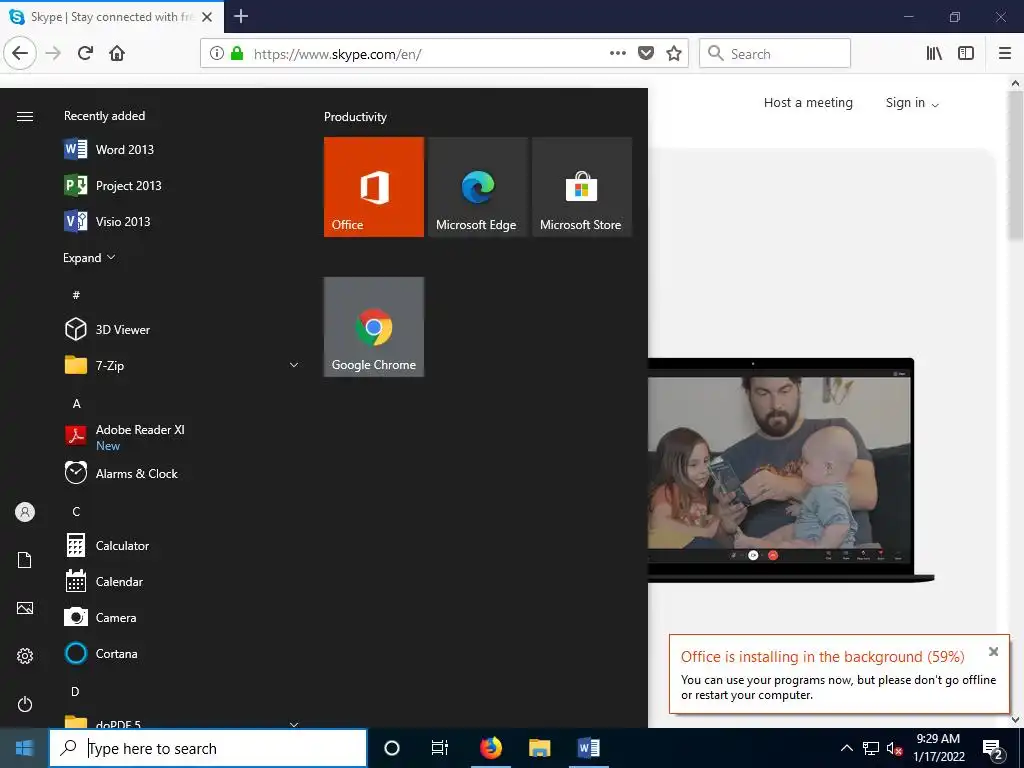Launch Calculator from Start menu

pyautogui.click(x=122, y=545)
